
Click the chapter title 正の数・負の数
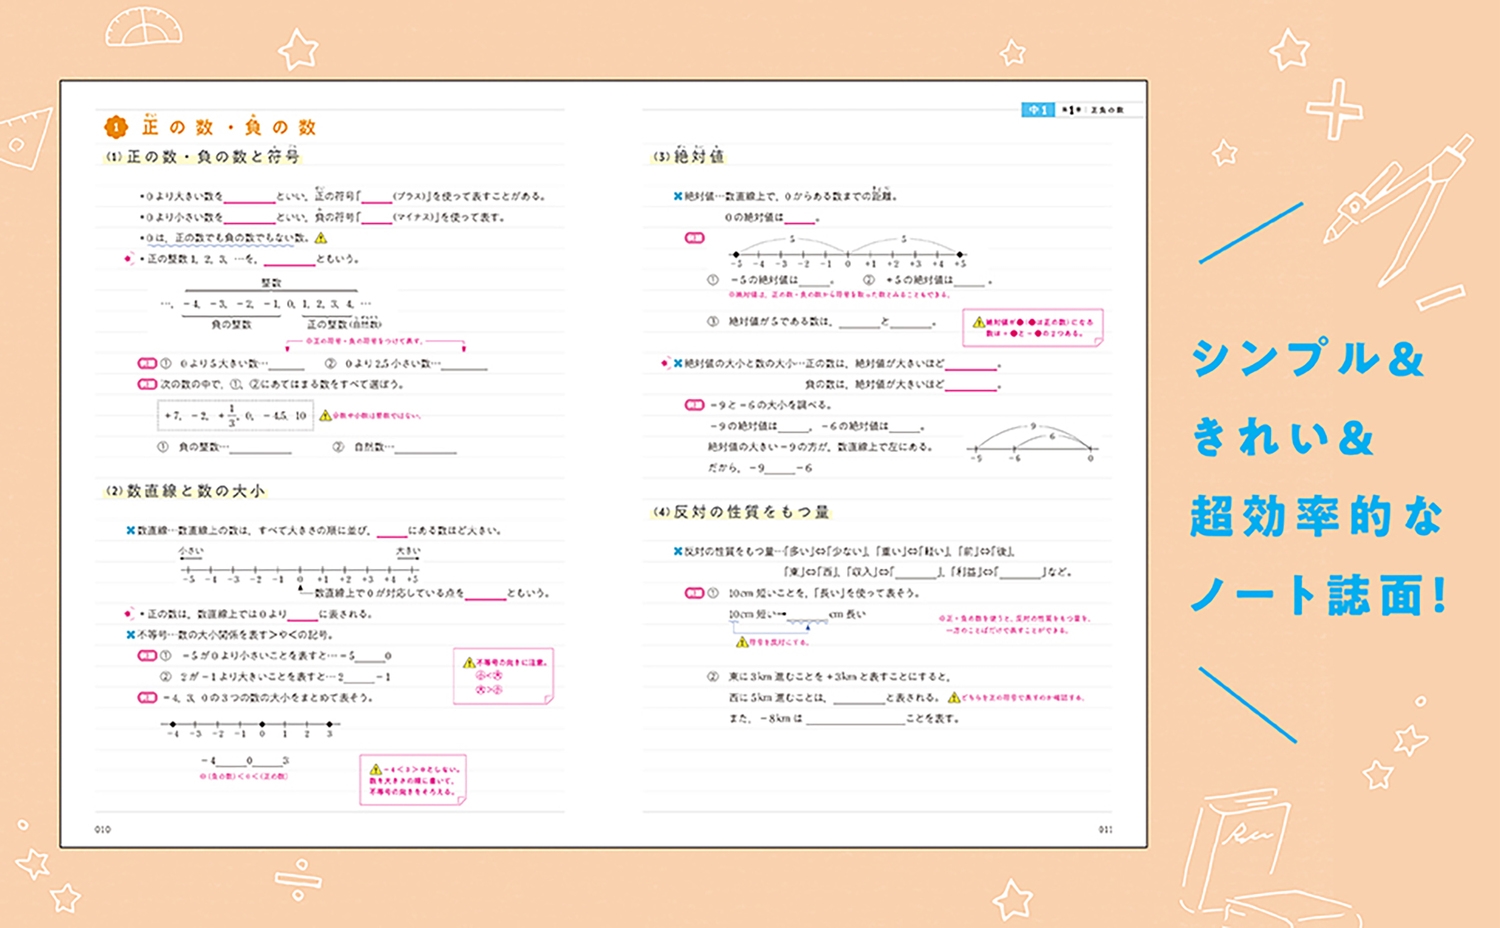pyautogui.click(x=229, y=127)
